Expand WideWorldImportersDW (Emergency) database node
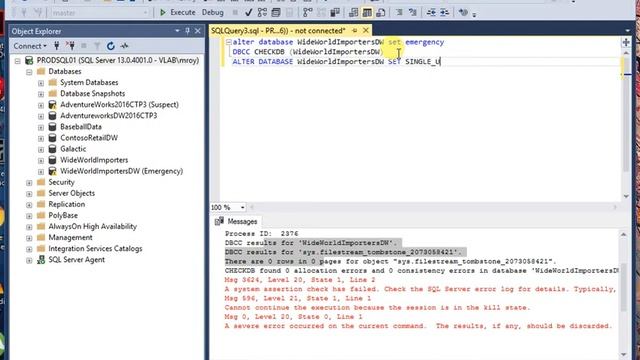This screenshot has width=640, height=360. pyautogui.click(x=41, y=171)
